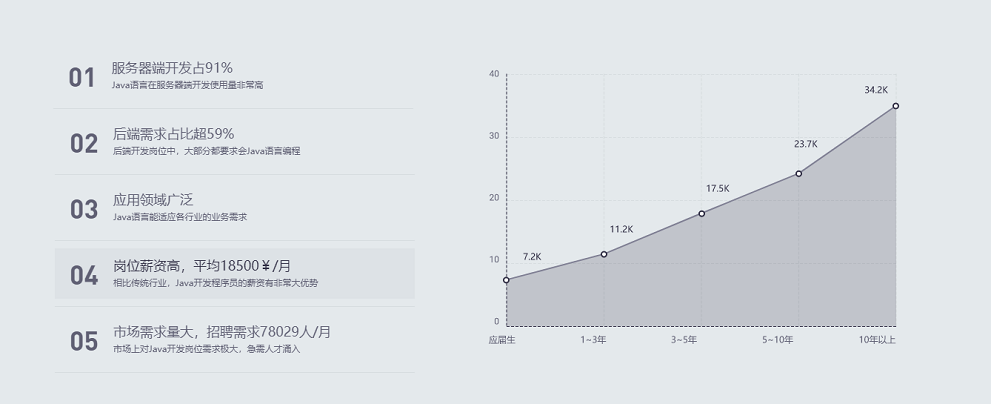
Task: Click the 7.2K data point marker
Action: coord(506,280)
